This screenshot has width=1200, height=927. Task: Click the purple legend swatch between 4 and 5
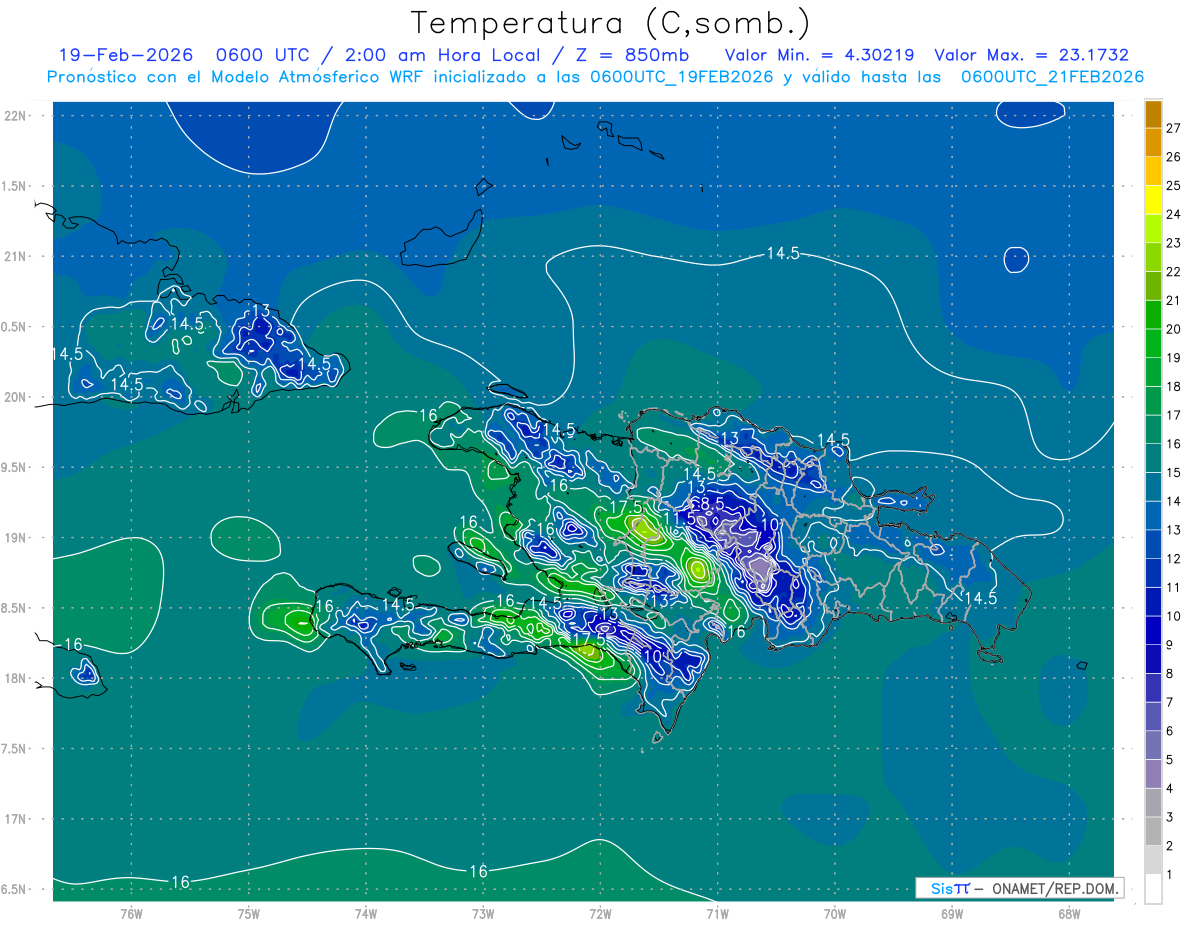(x=1153, y=774)
